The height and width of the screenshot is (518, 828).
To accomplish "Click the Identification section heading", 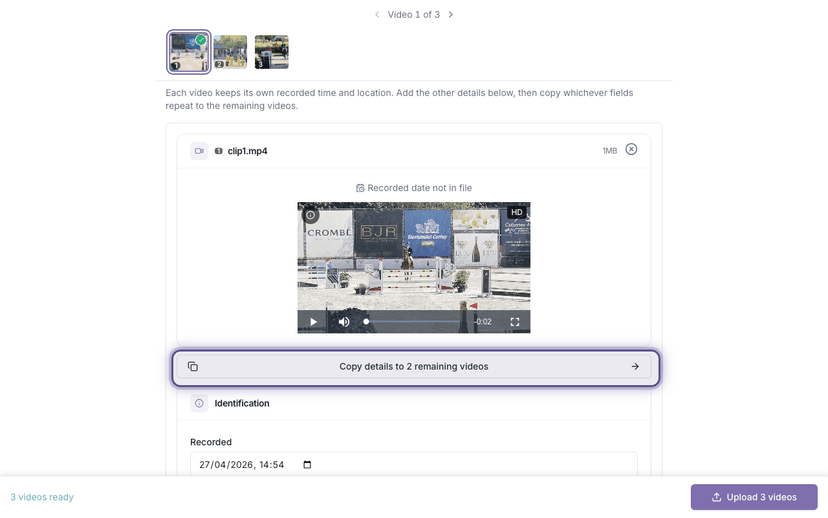I will coord(242,403).
